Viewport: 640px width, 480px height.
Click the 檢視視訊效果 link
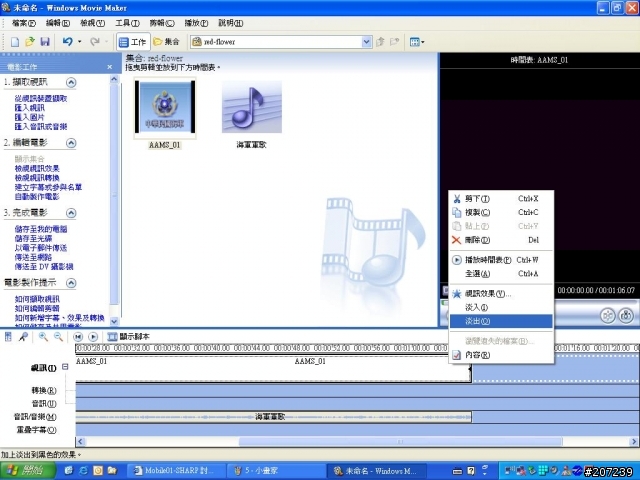(37, 168)
